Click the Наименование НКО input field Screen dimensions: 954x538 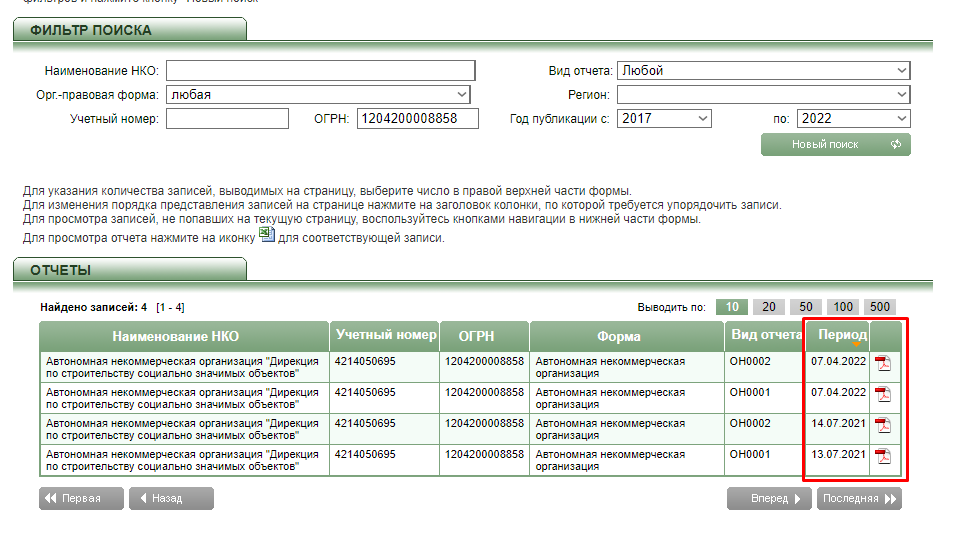321,71
